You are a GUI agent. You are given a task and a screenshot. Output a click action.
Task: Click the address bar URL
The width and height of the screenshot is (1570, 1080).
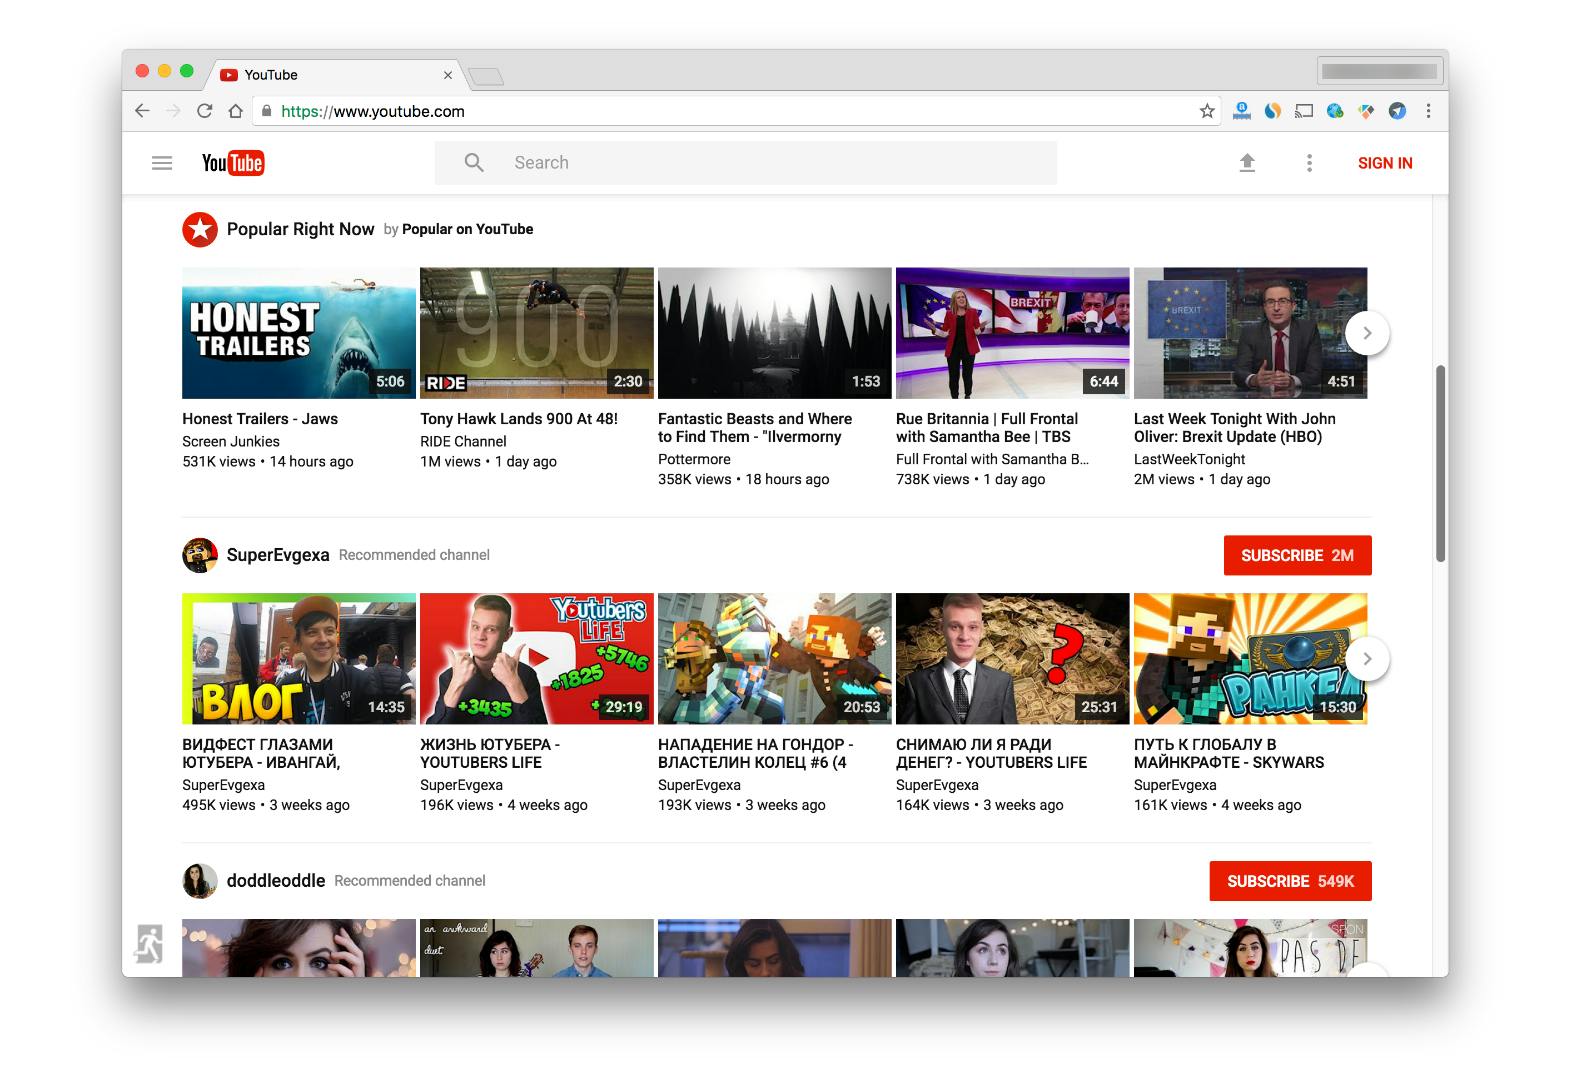click(373, 111)
